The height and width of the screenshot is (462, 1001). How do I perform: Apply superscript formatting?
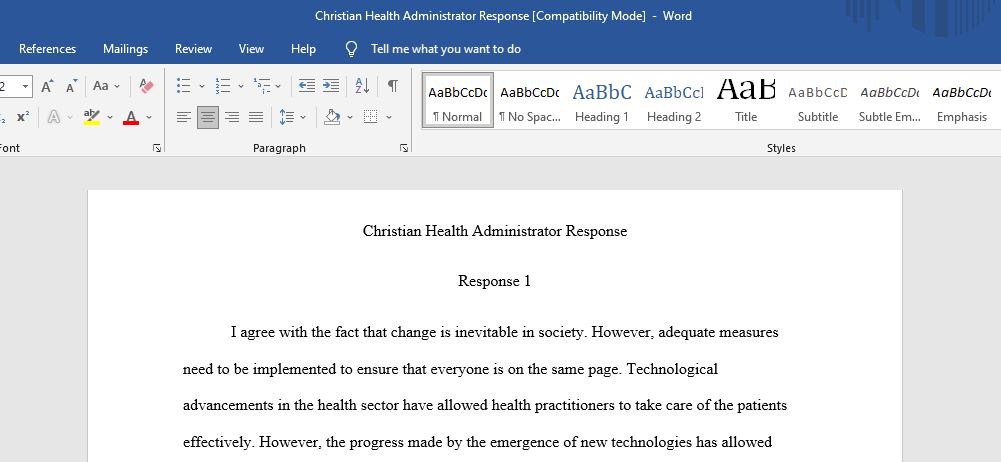(x=23, y=117)
